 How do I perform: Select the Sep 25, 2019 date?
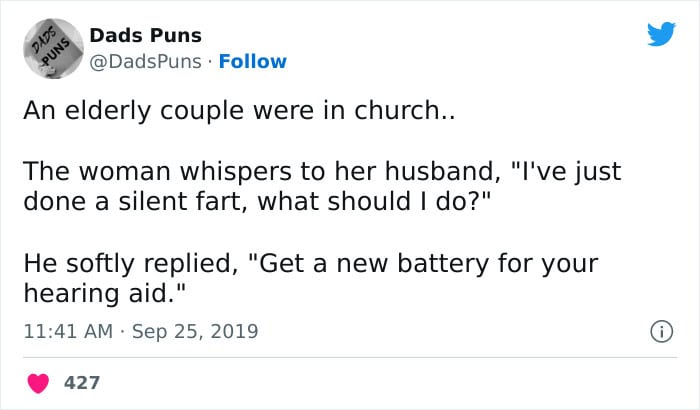coord(195,331)
